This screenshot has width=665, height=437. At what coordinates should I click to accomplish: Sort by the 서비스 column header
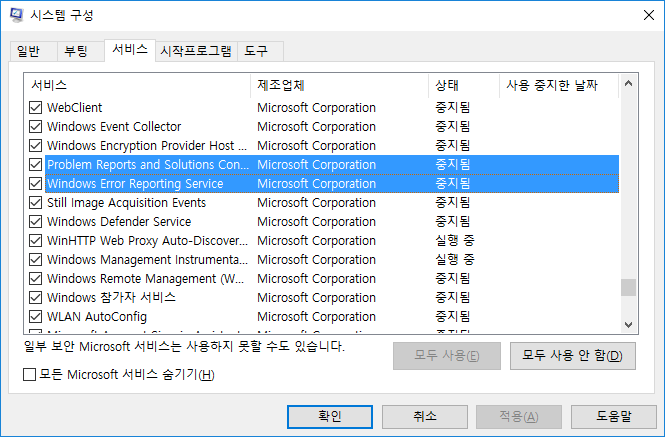point(137,86)
